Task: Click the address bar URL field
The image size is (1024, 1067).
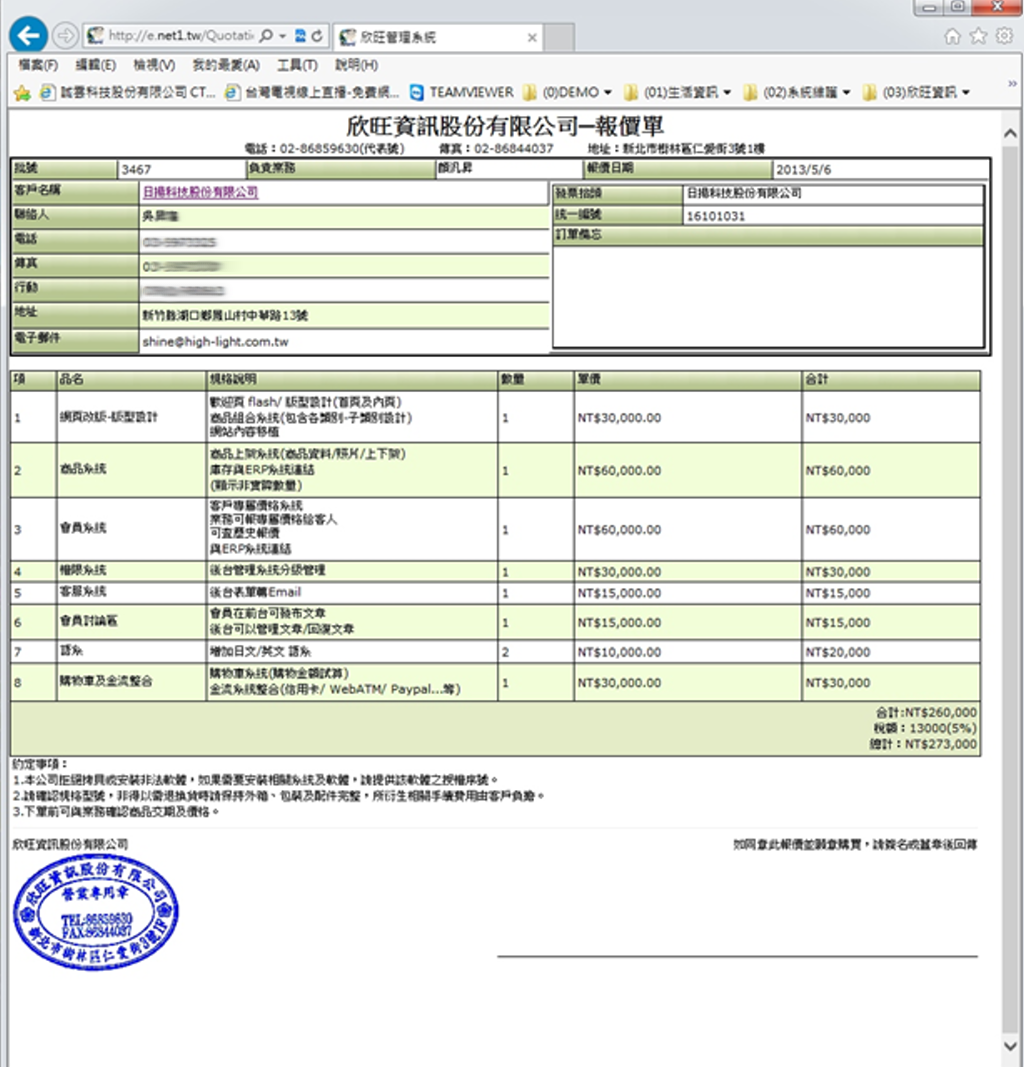Action: pyautogui.click(x=180, y=35)
